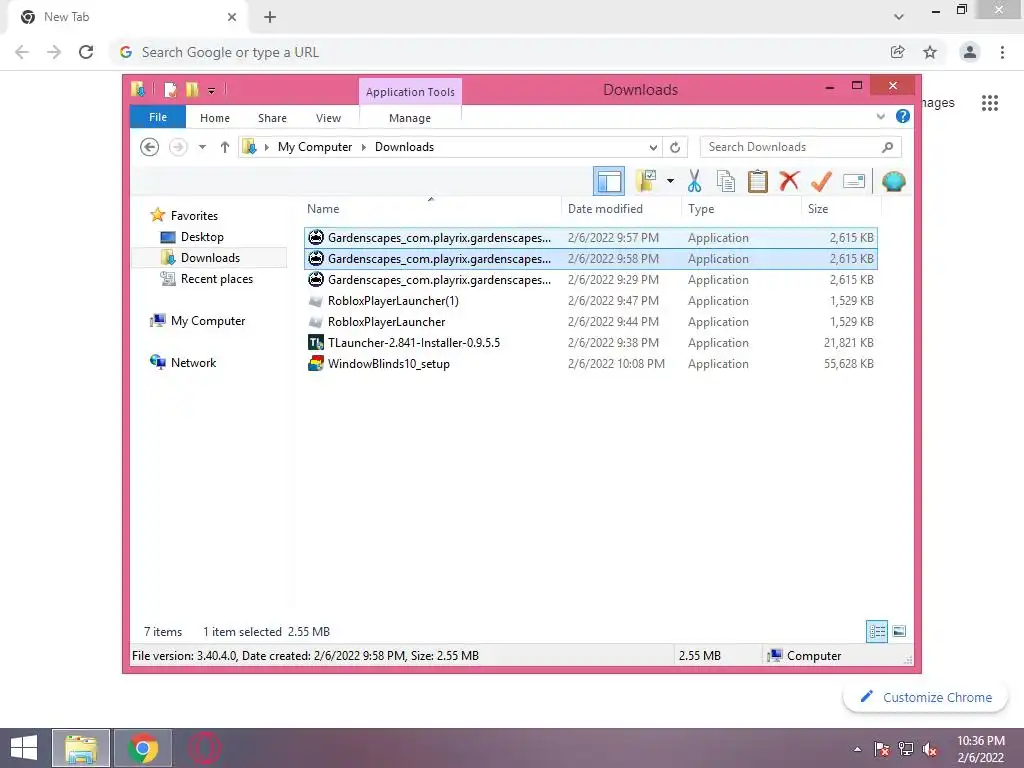Open Opera from the taskbar
The image size is (1024, 768).
[204, 748]
